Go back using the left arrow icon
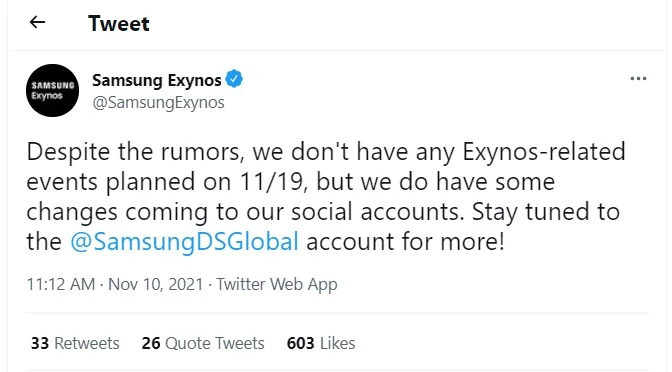 pyautogui.click(x=37, y=22)
